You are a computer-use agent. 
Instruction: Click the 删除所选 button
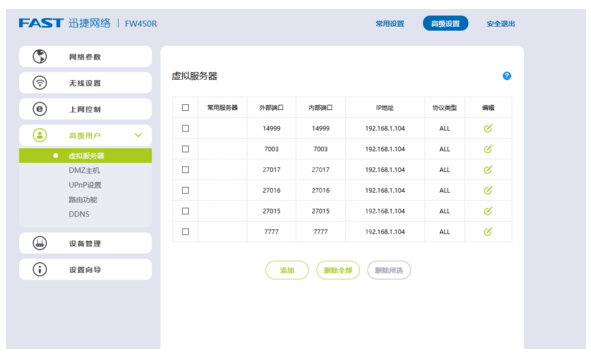point(389,270)
